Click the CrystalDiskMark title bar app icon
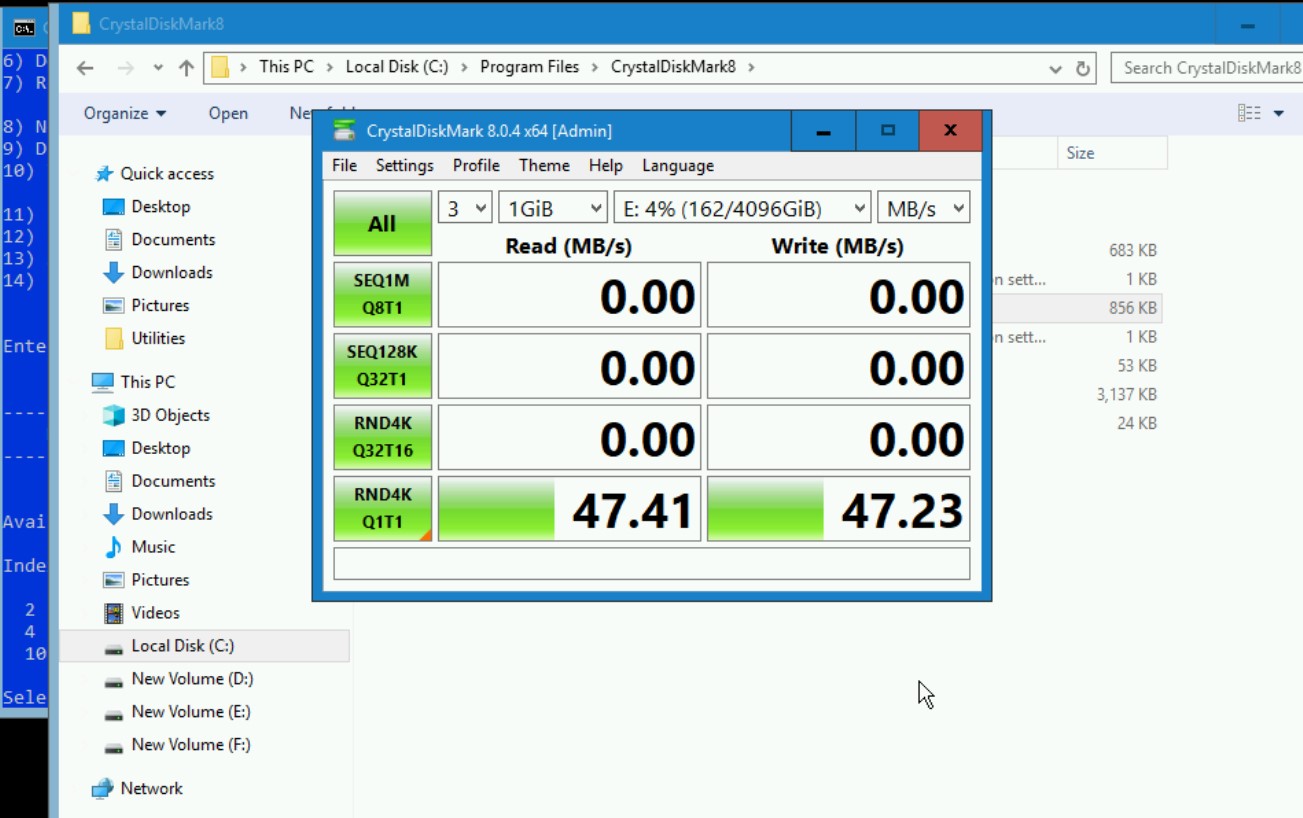Image resolution: width=1303 pixels, height=818 pixels. click(x=345, y=130)
